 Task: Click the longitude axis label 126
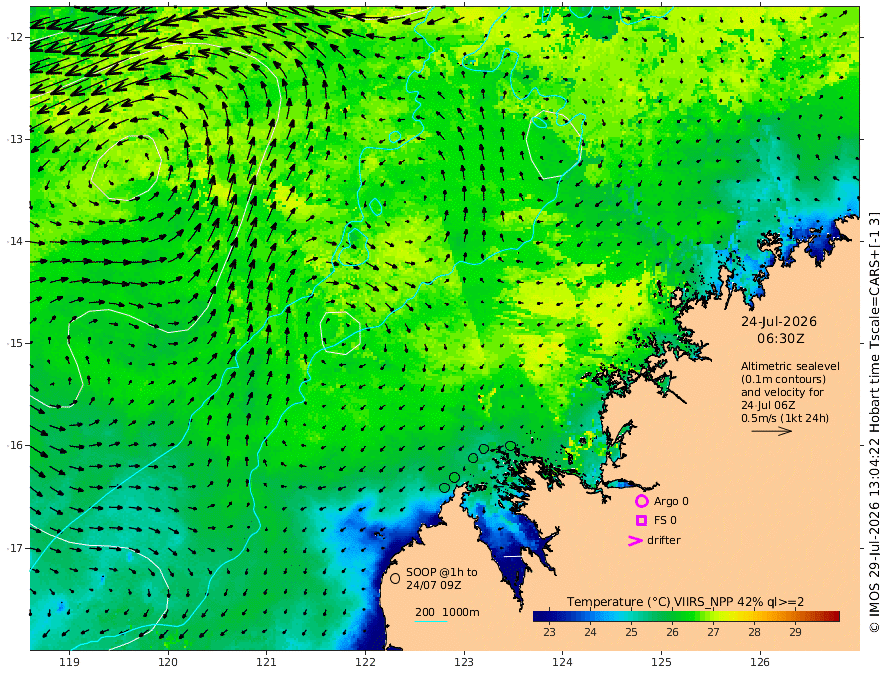click(760, 662)
